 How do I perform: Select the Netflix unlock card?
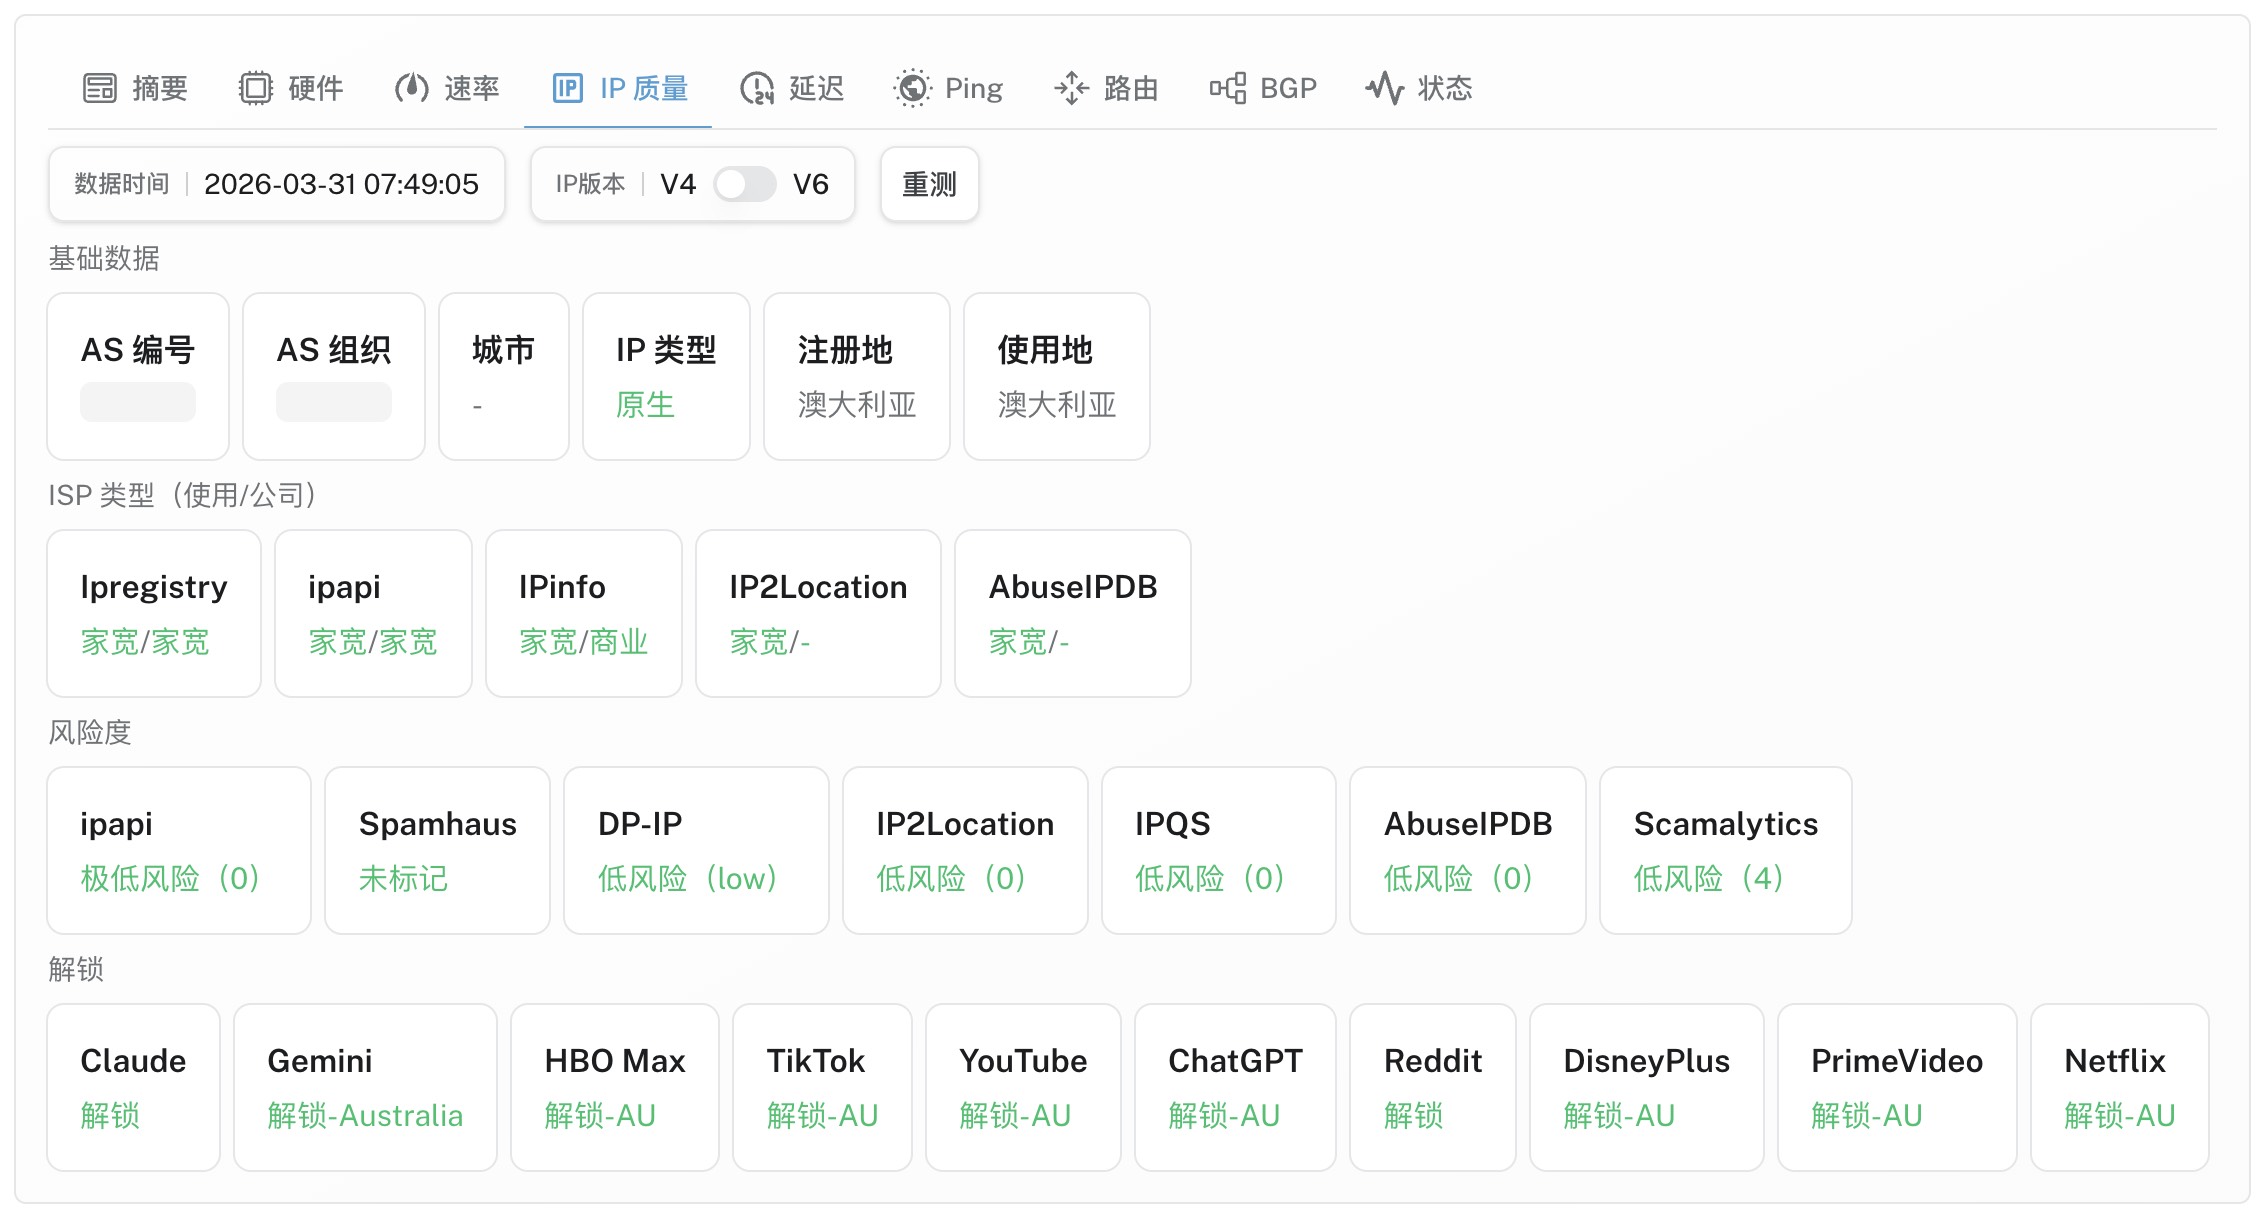(2120, 1087)
